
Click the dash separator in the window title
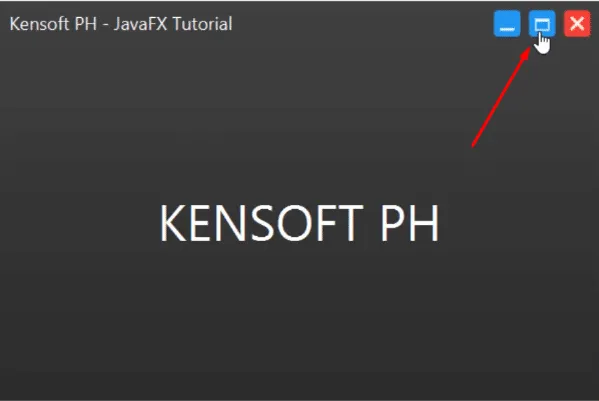click(x=105, y=26)
